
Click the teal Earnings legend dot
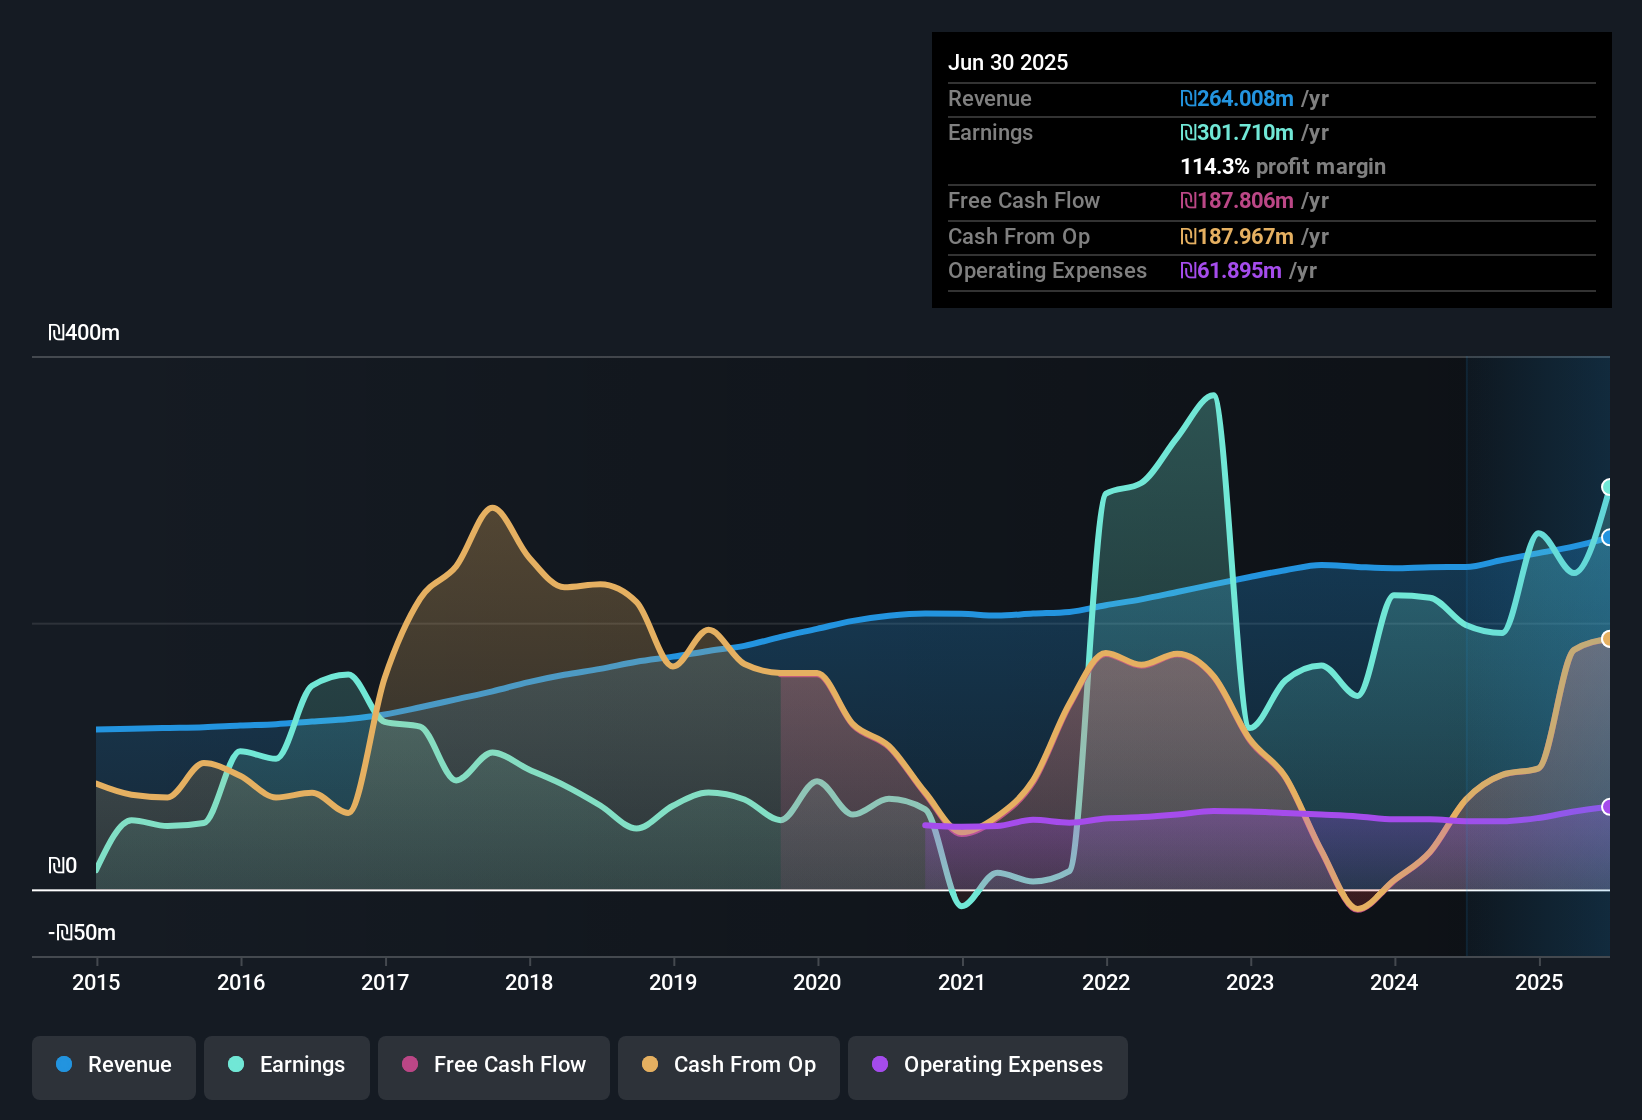coord(236,1064)
